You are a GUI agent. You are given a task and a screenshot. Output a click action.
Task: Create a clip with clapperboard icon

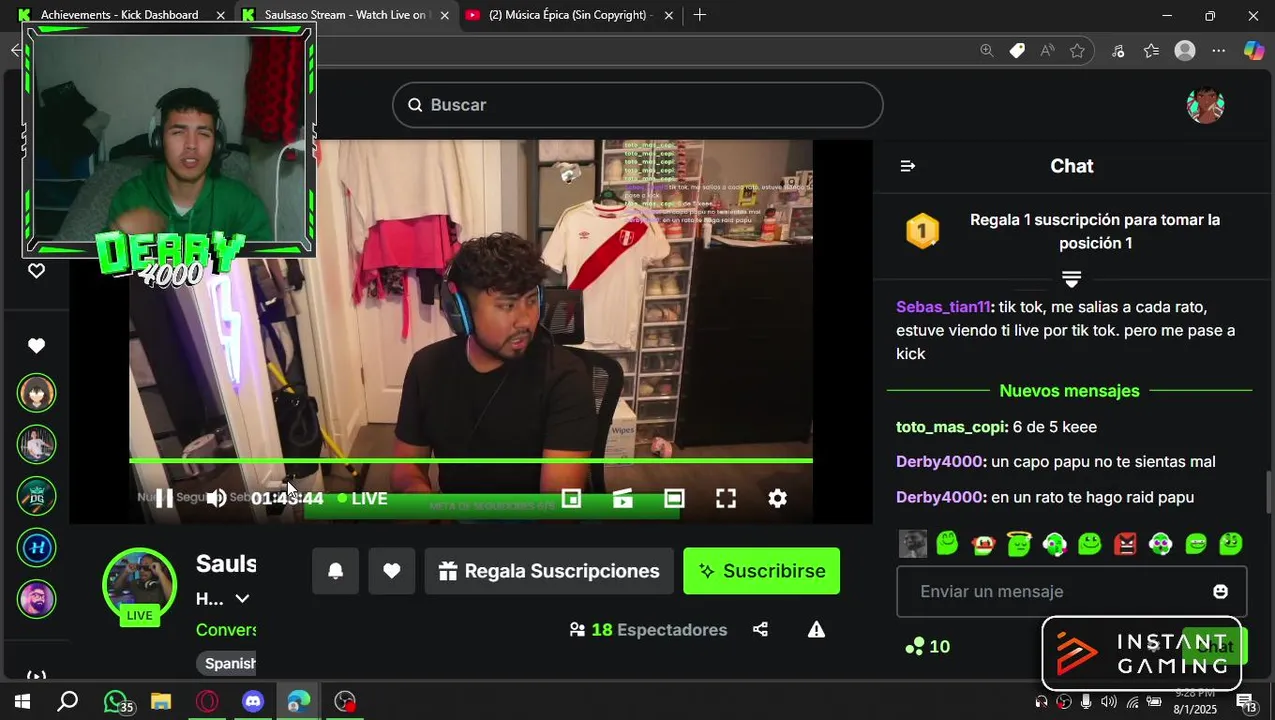coord(623,498)
